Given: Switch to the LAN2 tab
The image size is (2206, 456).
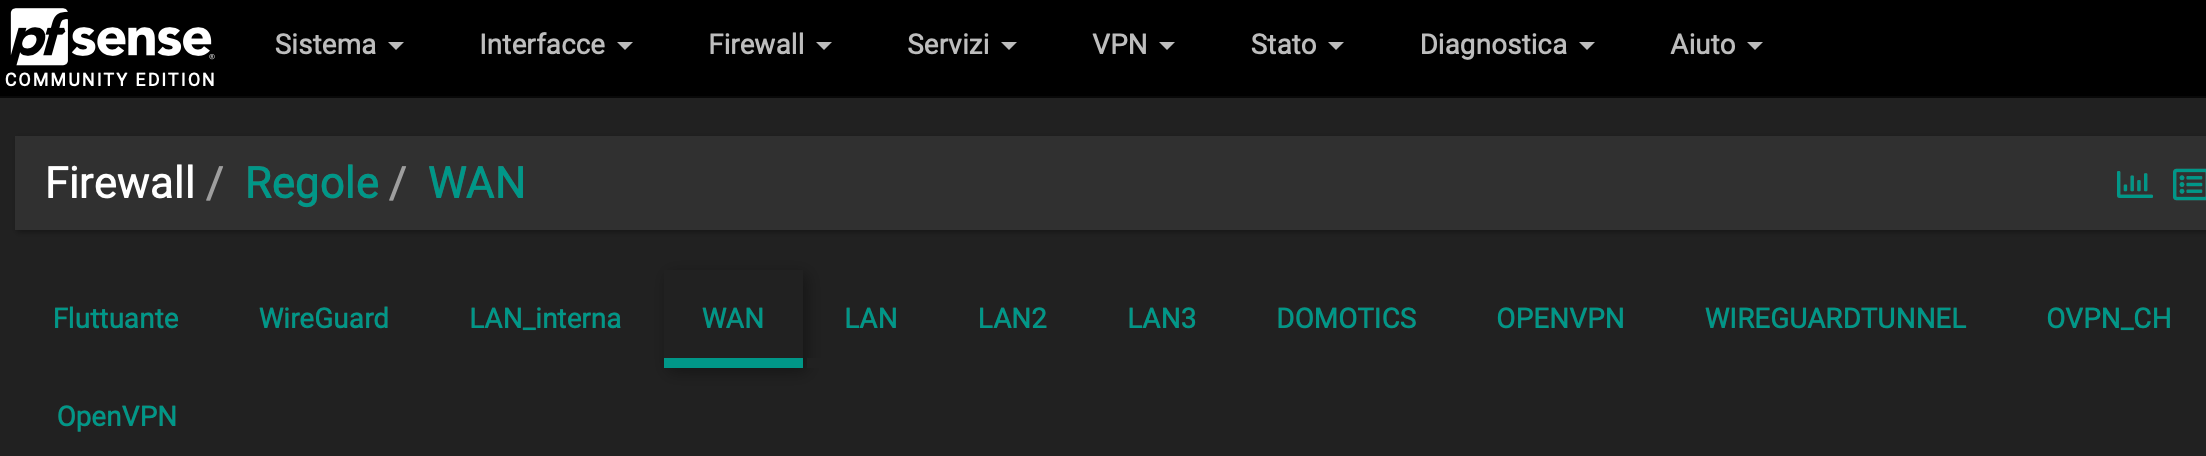Looking at the screenshot, I should 1012,318.
